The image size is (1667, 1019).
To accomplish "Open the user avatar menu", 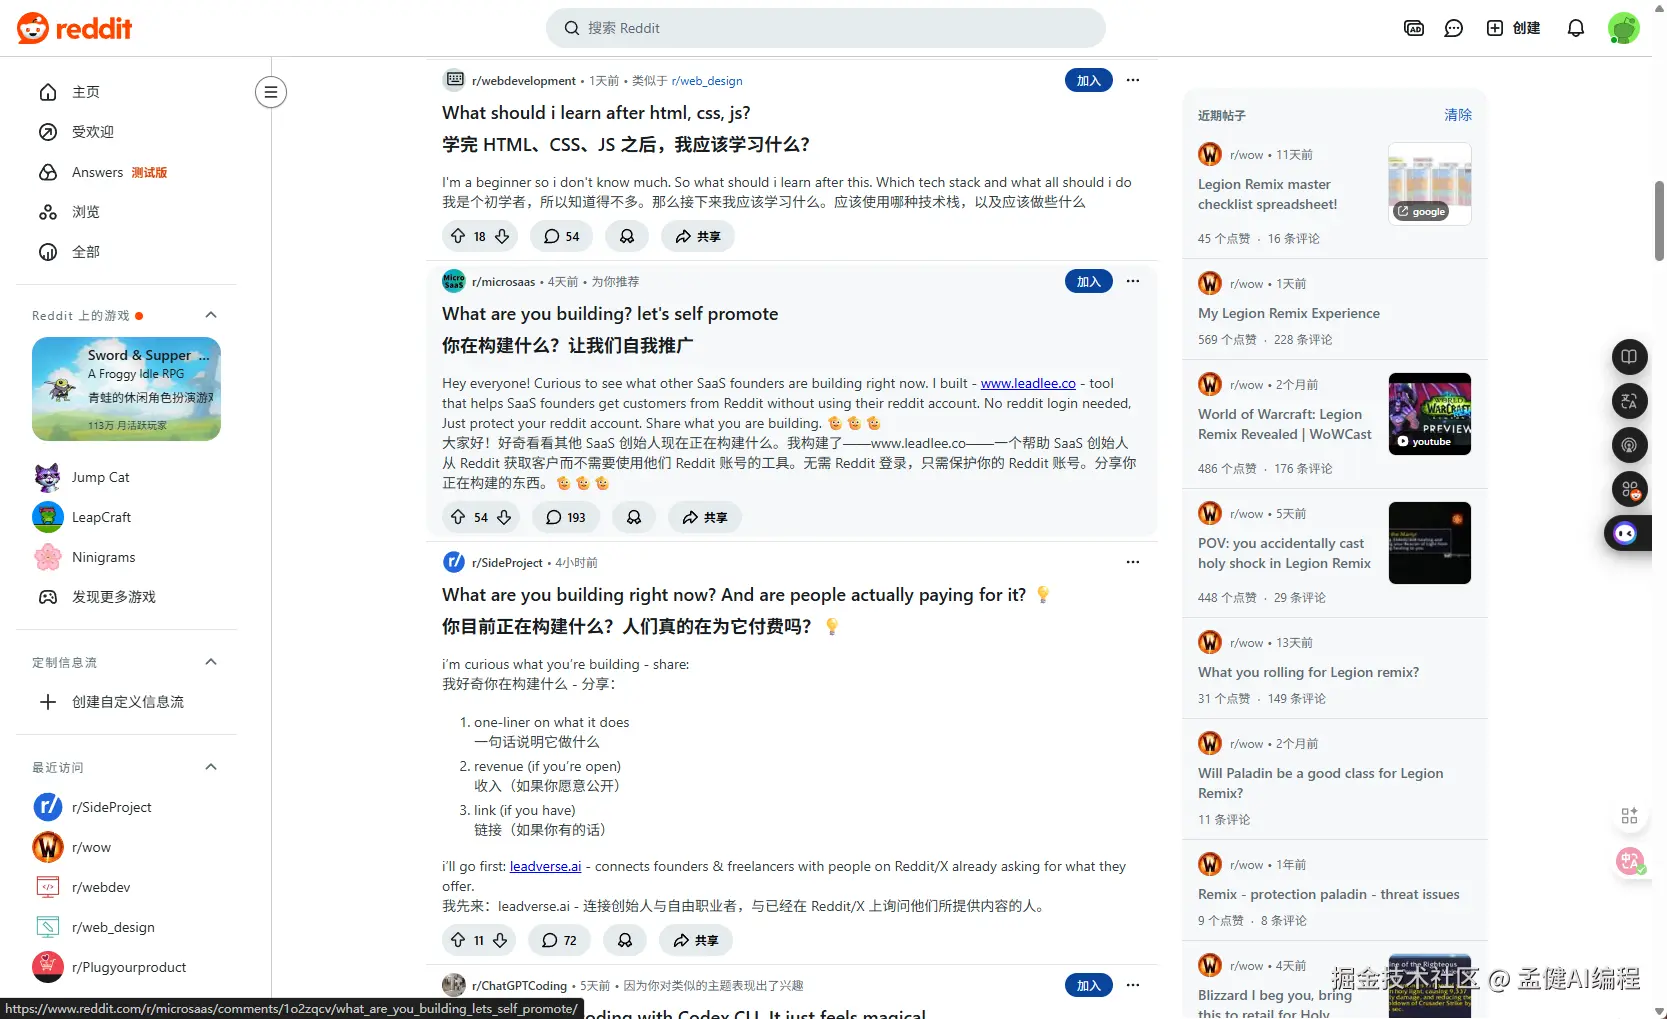I will [1623, 28].
